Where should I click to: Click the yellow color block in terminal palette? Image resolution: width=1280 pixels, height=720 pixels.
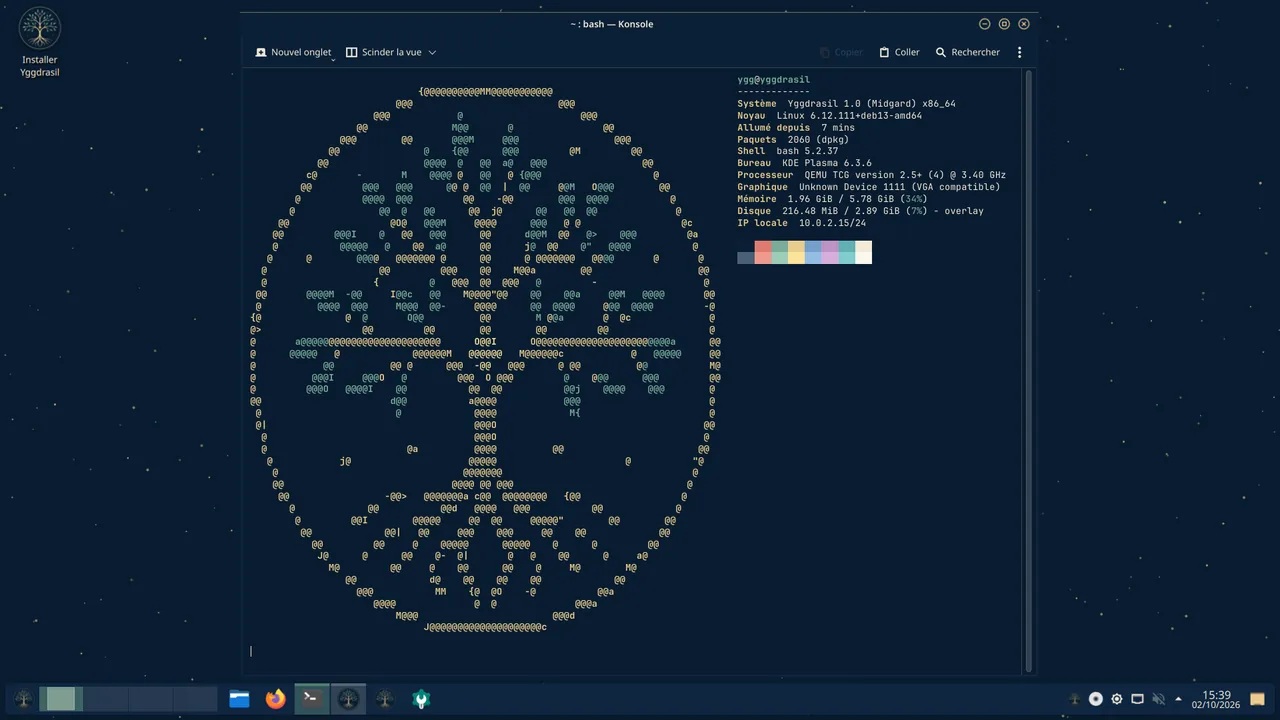(x=796, y=252)
